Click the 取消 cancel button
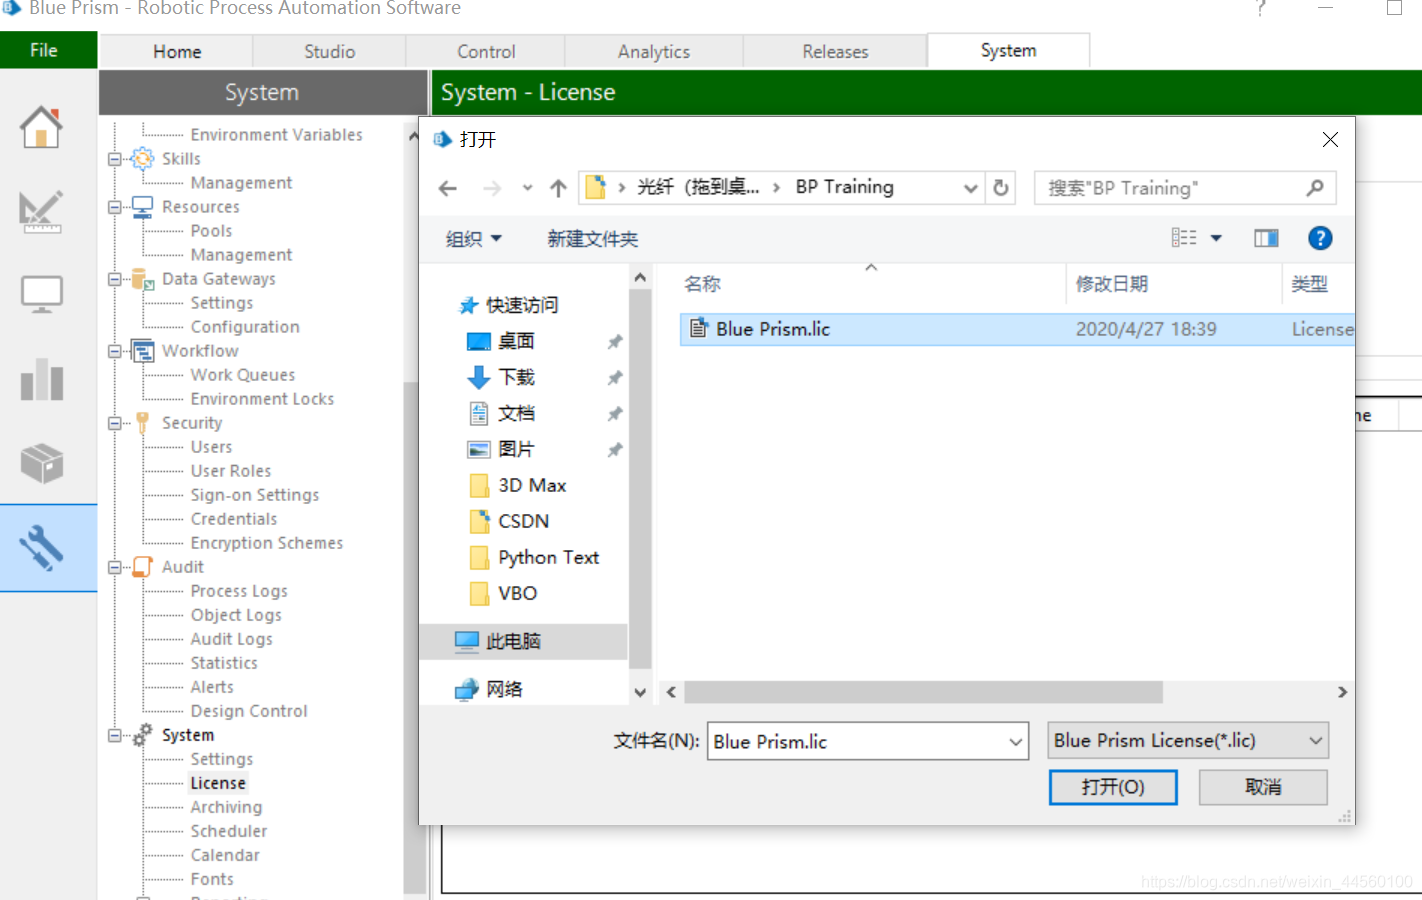 tap(1263, 787)
